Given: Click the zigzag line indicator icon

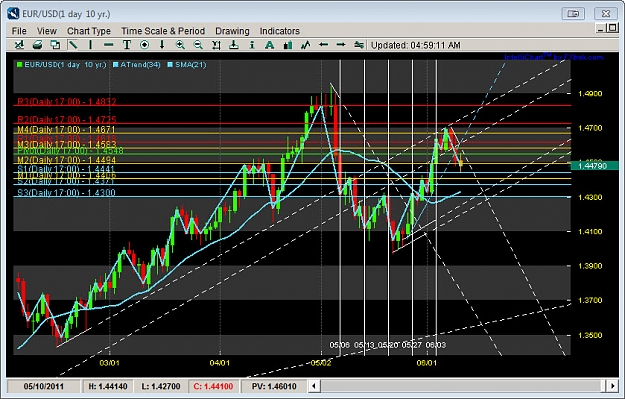Looking at the screenshot, I should pos(305,45).
